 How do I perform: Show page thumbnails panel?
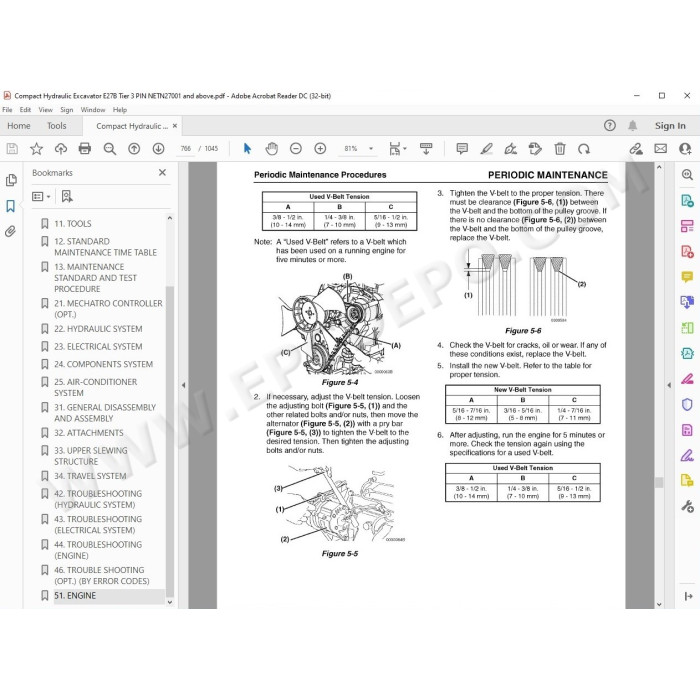[x=11, y=180]
